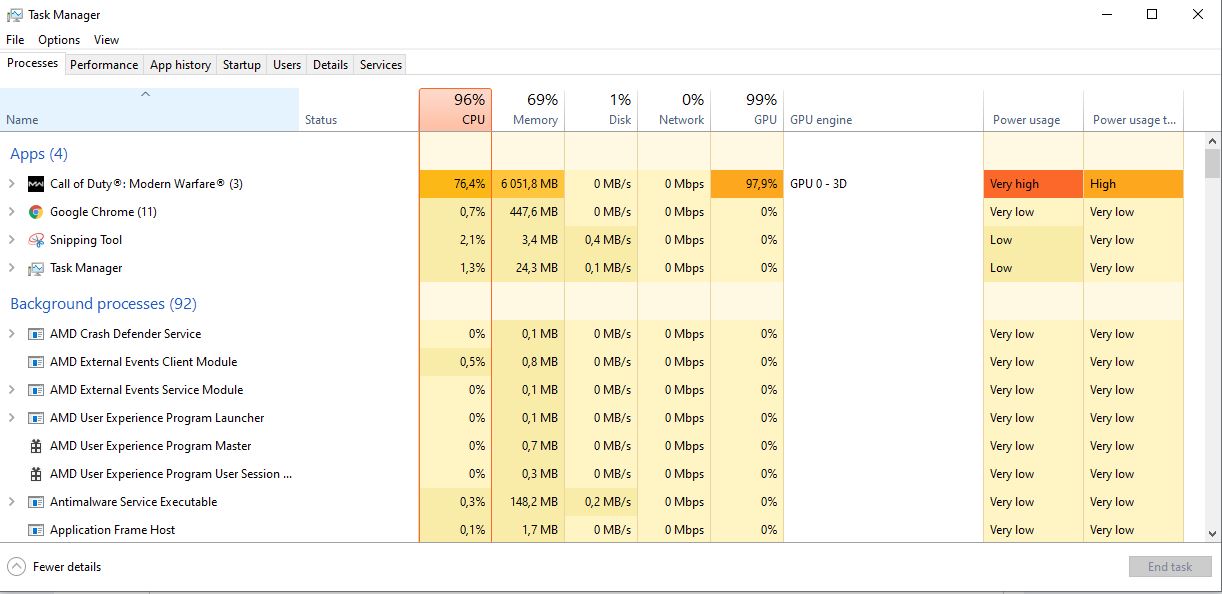Sort by the Name column header
The width and height of the screenshot is (1222, 594).
[x=149, y=110]
